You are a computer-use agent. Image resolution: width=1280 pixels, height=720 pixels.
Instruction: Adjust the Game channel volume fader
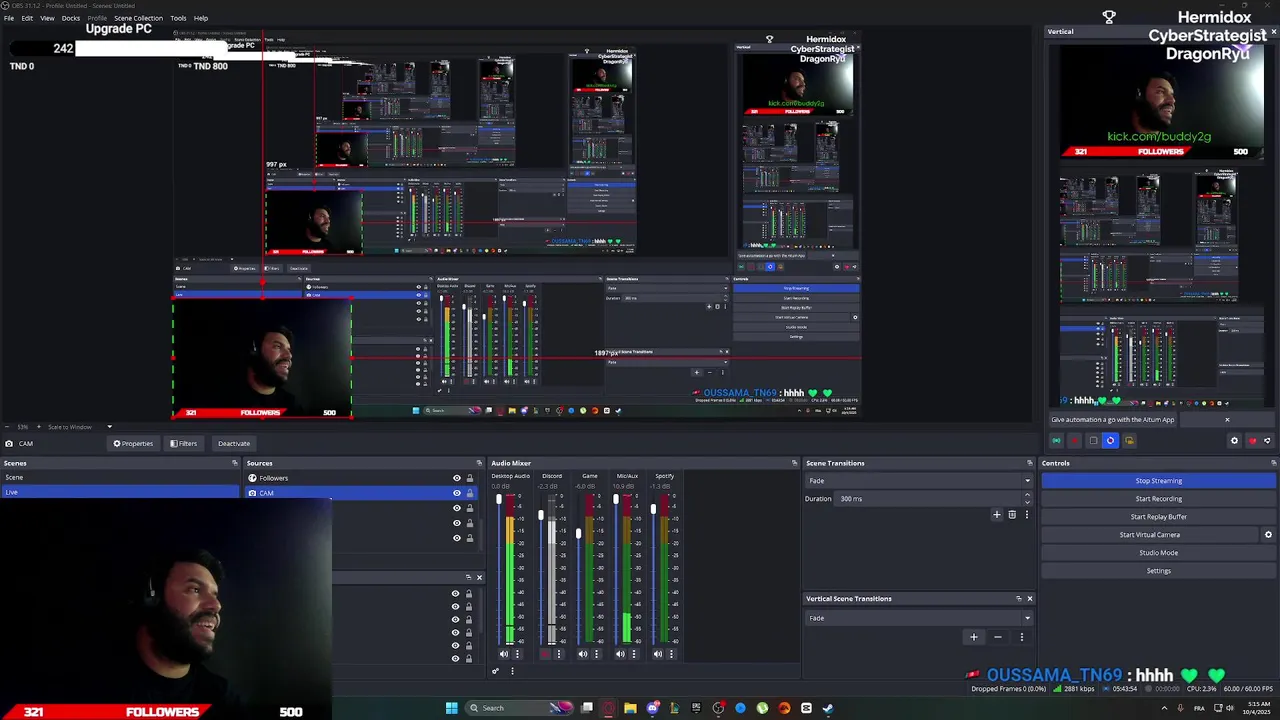click(x=577, y=534)
